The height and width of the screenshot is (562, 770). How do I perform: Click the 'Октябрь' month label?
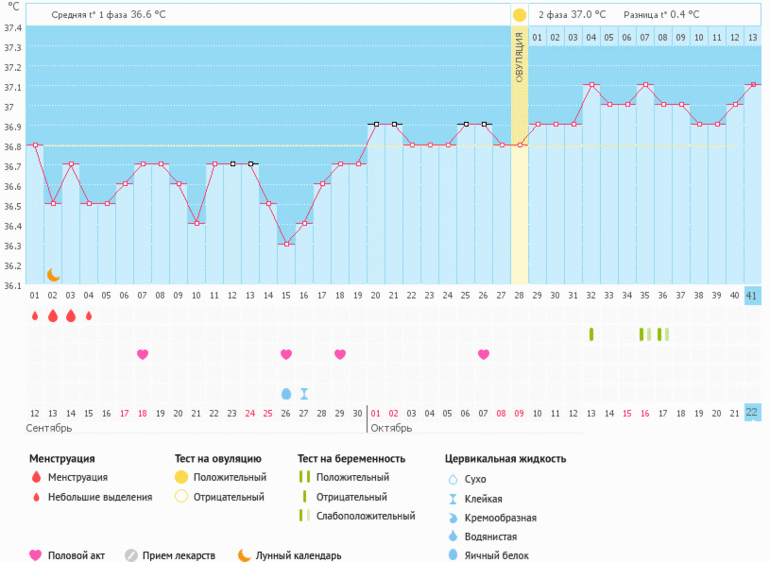(x=392, y=428)
